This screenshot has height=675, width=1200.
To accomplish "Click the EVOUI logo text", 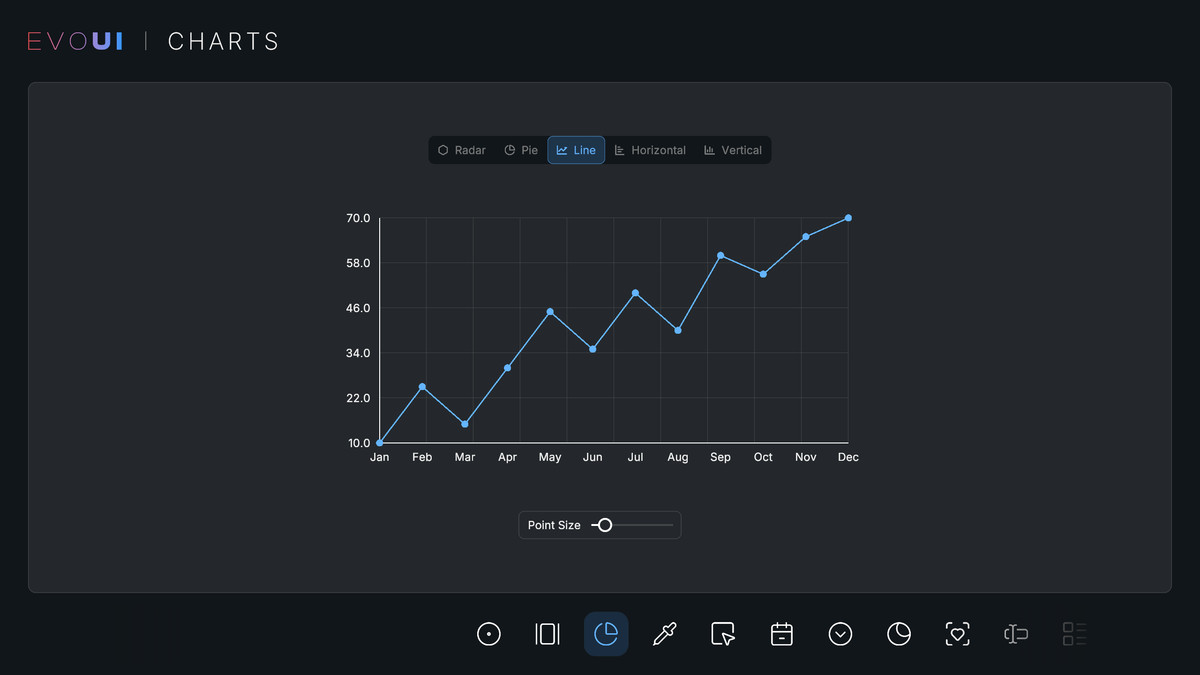I will pos(74,40).
